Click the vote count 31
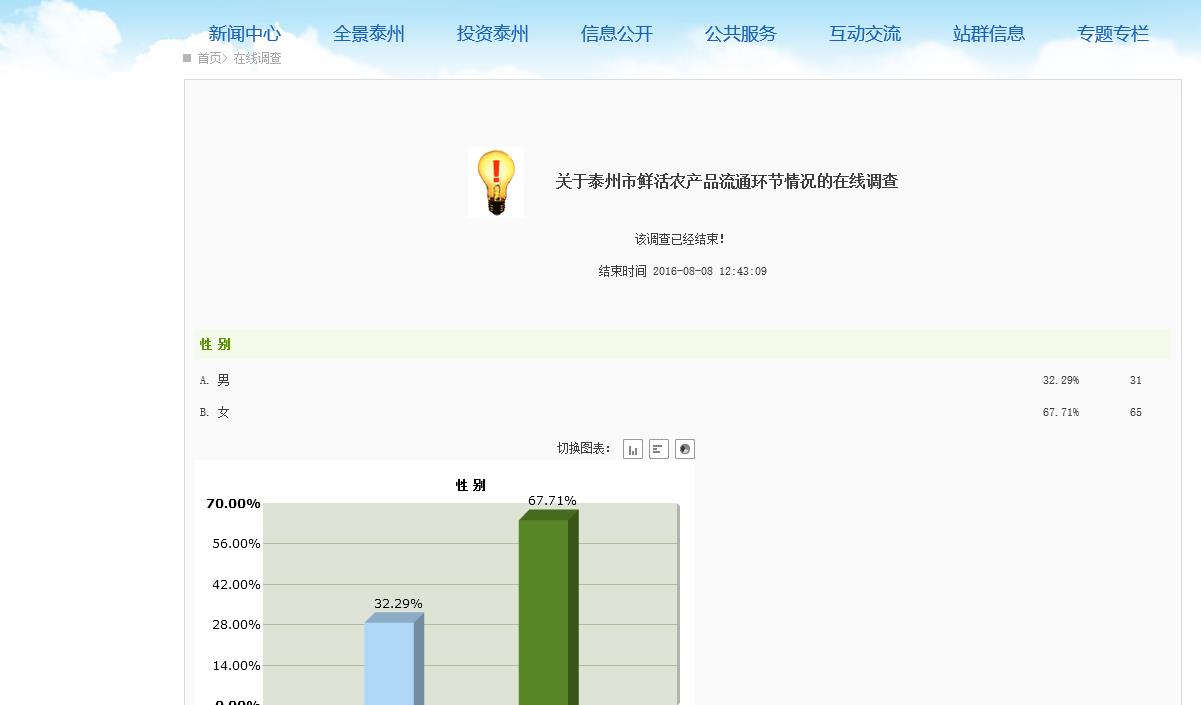The image size is (1201, 705). click(x=1136, y=380)
